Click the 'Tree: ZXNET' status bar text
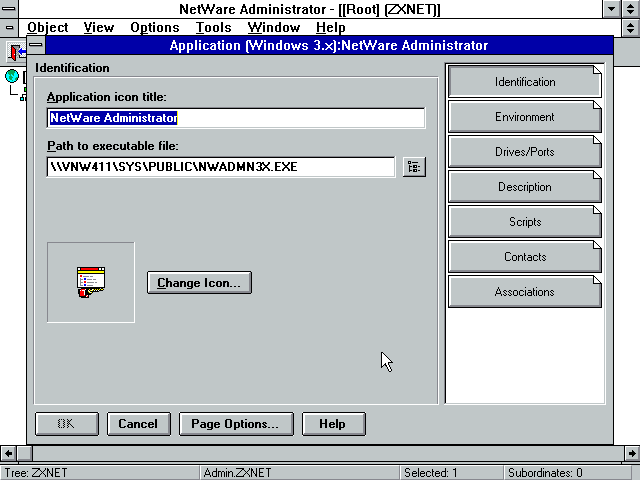Image resolution: width=640 pixels, height=480 pixels. 36,473
